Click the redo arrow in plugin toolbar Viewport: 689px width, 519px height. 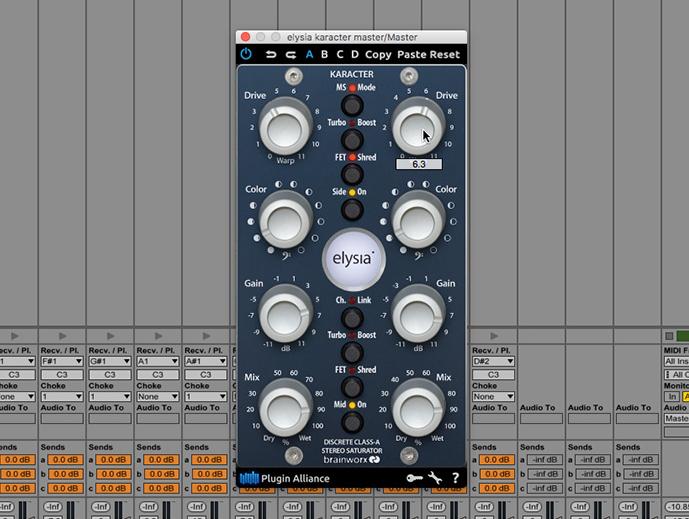(290, 55)
